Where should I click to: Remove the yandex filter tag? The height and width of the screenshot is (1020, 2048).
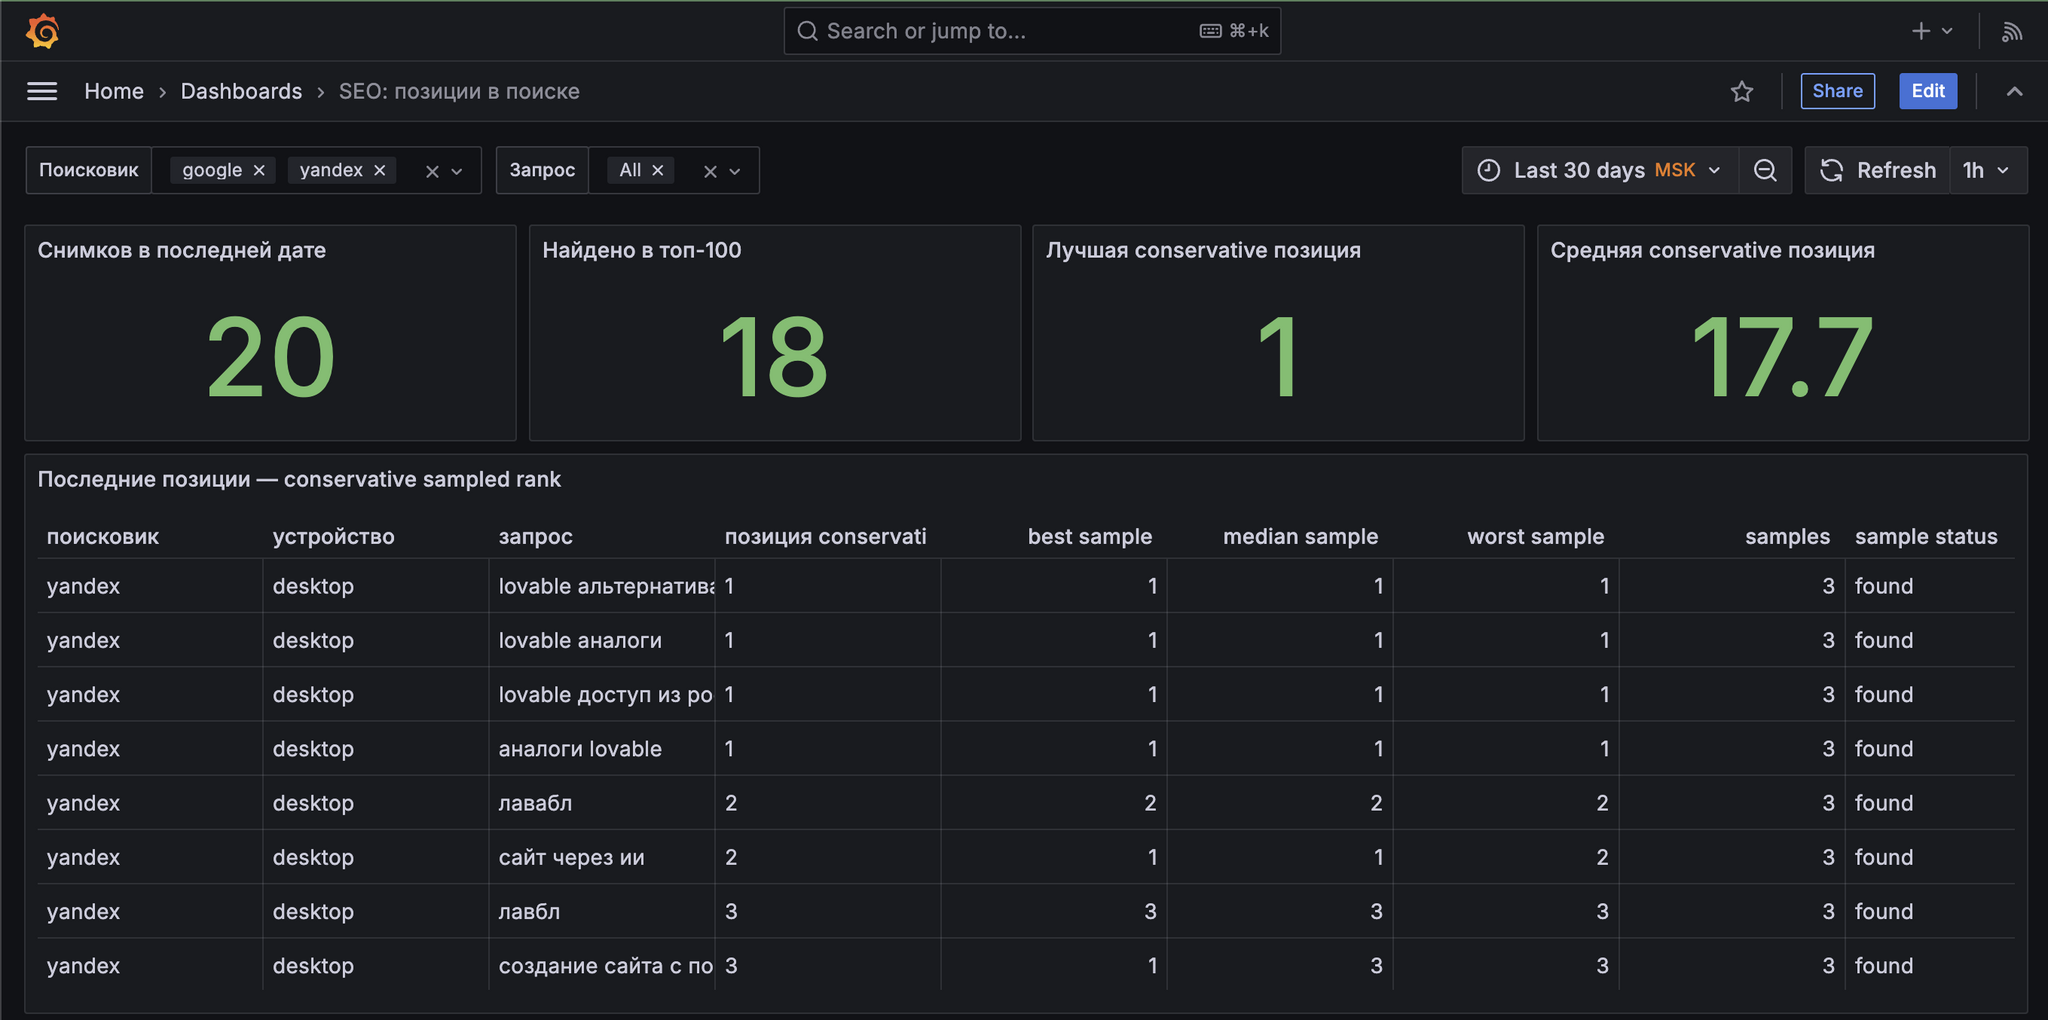click(x=380, y=170)
